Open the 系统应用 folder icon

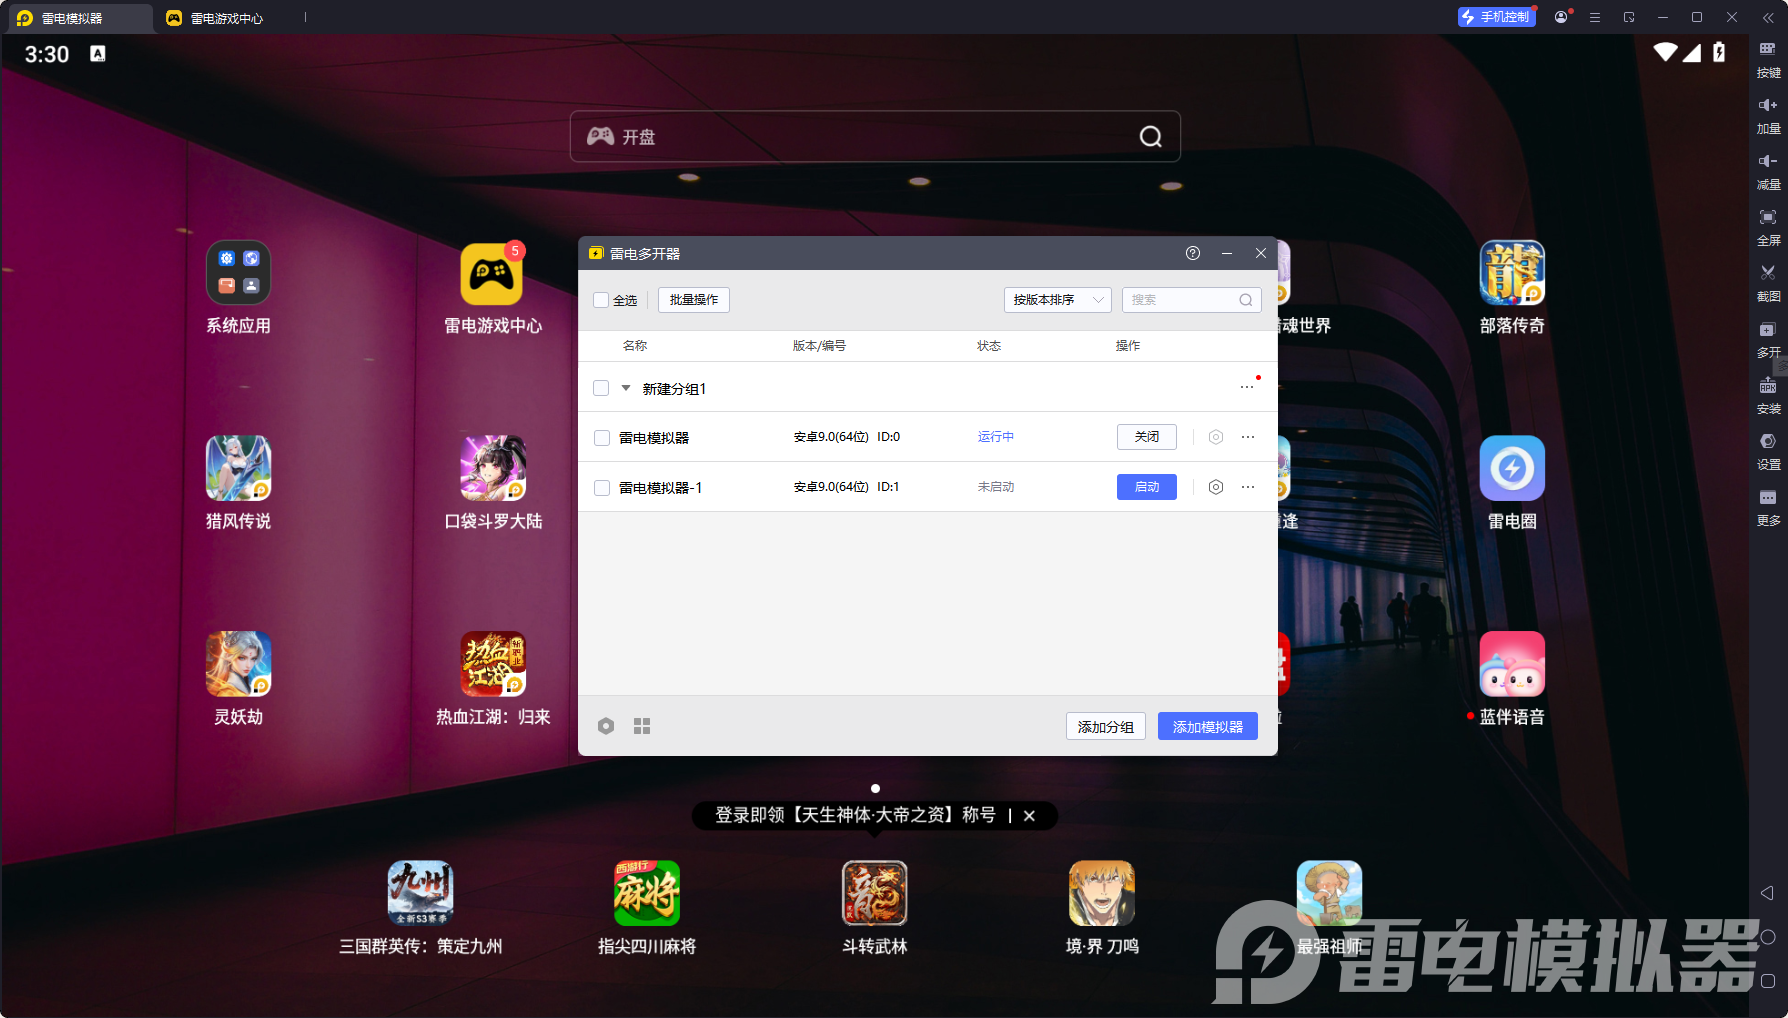click(238, 273)
